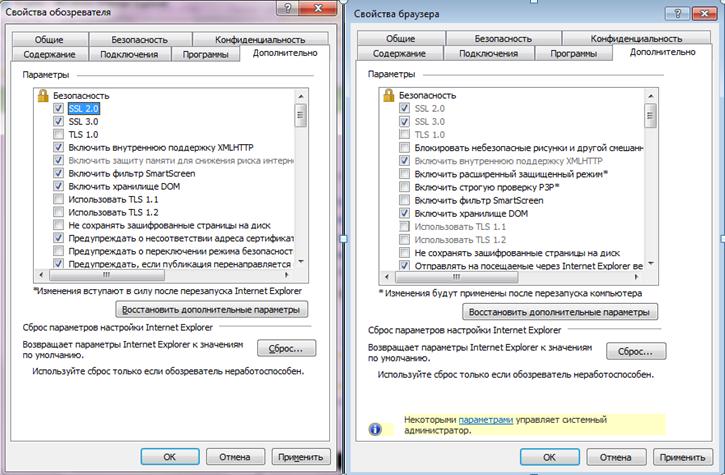Open Безопасность tab in Свойства обозревателя
This screenshot has height=475, width=725.
140,39
